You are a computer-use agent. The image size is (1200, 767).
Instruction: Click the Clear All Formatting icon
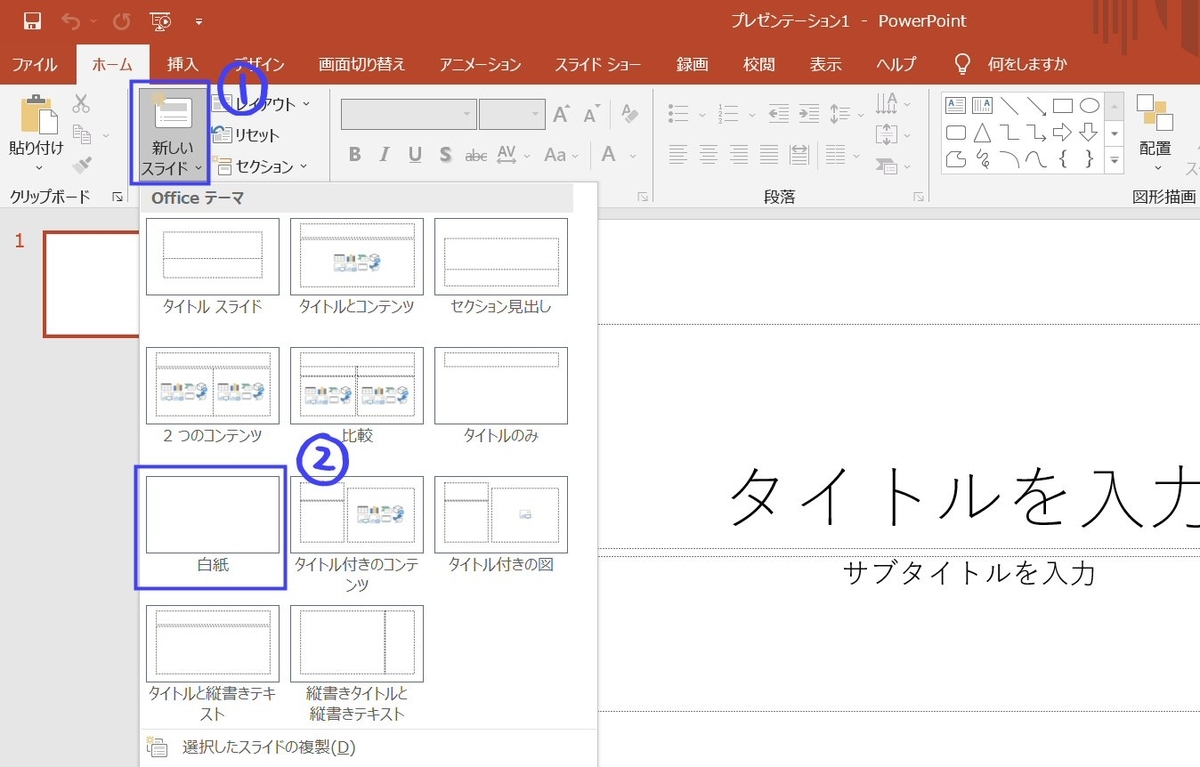coord(629,114)
